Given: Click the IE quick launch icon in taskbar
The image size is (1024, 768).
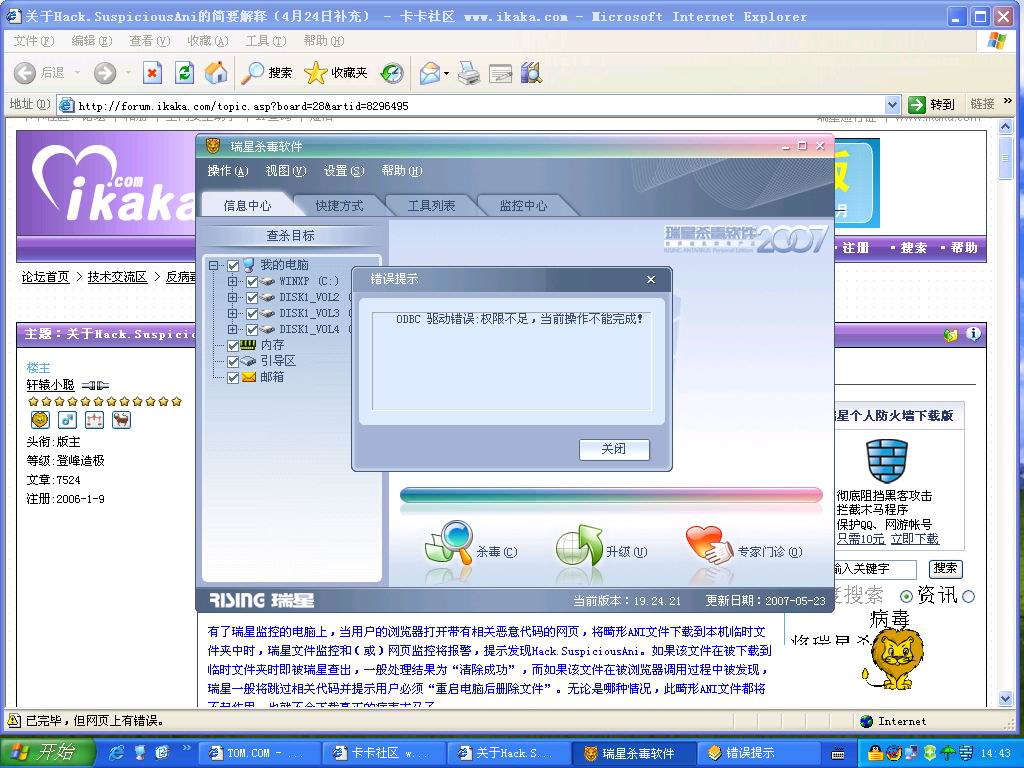Looking at the screenshot, I should click(117, 752).
